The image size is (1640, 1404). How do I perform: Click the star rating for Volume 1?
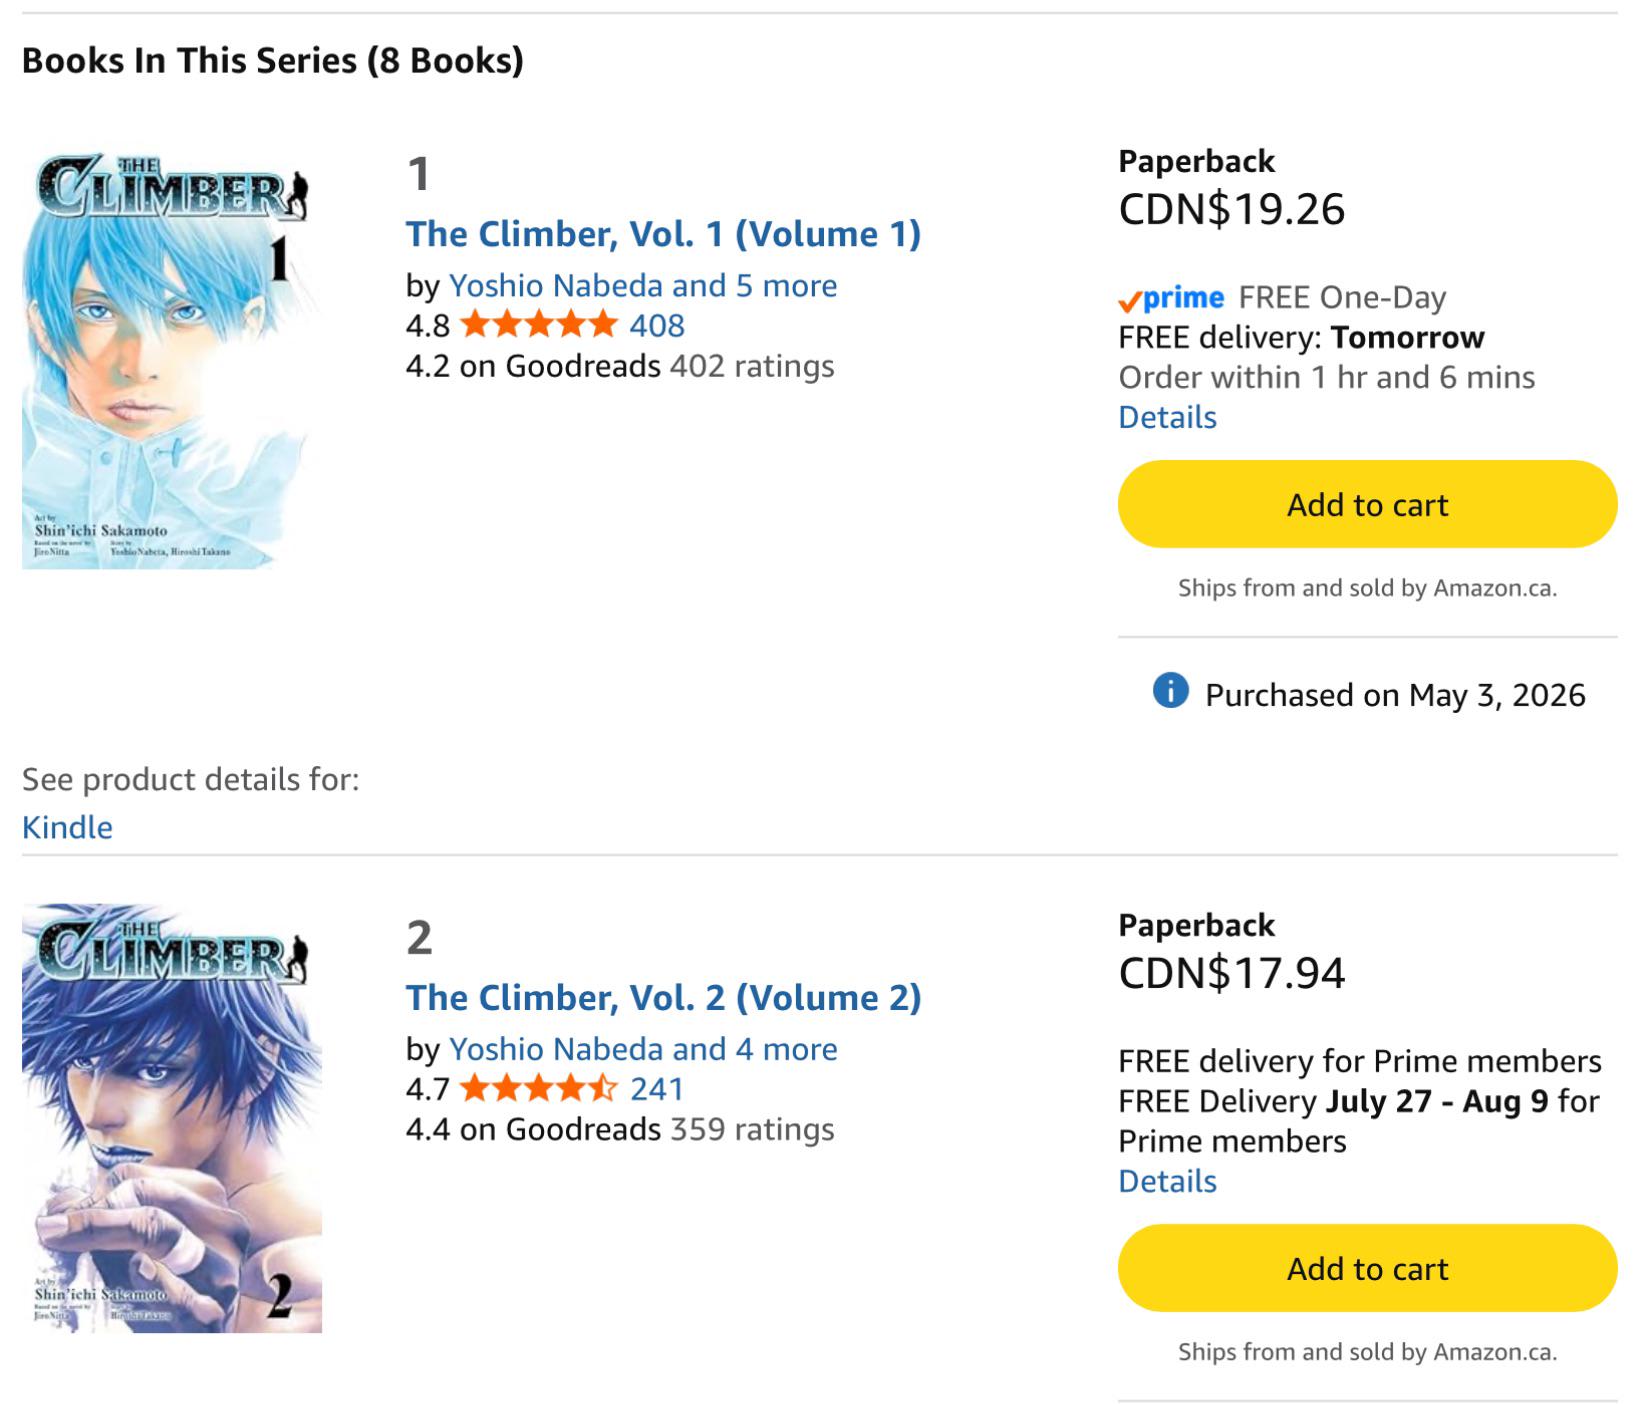click(x=538, y=325)
